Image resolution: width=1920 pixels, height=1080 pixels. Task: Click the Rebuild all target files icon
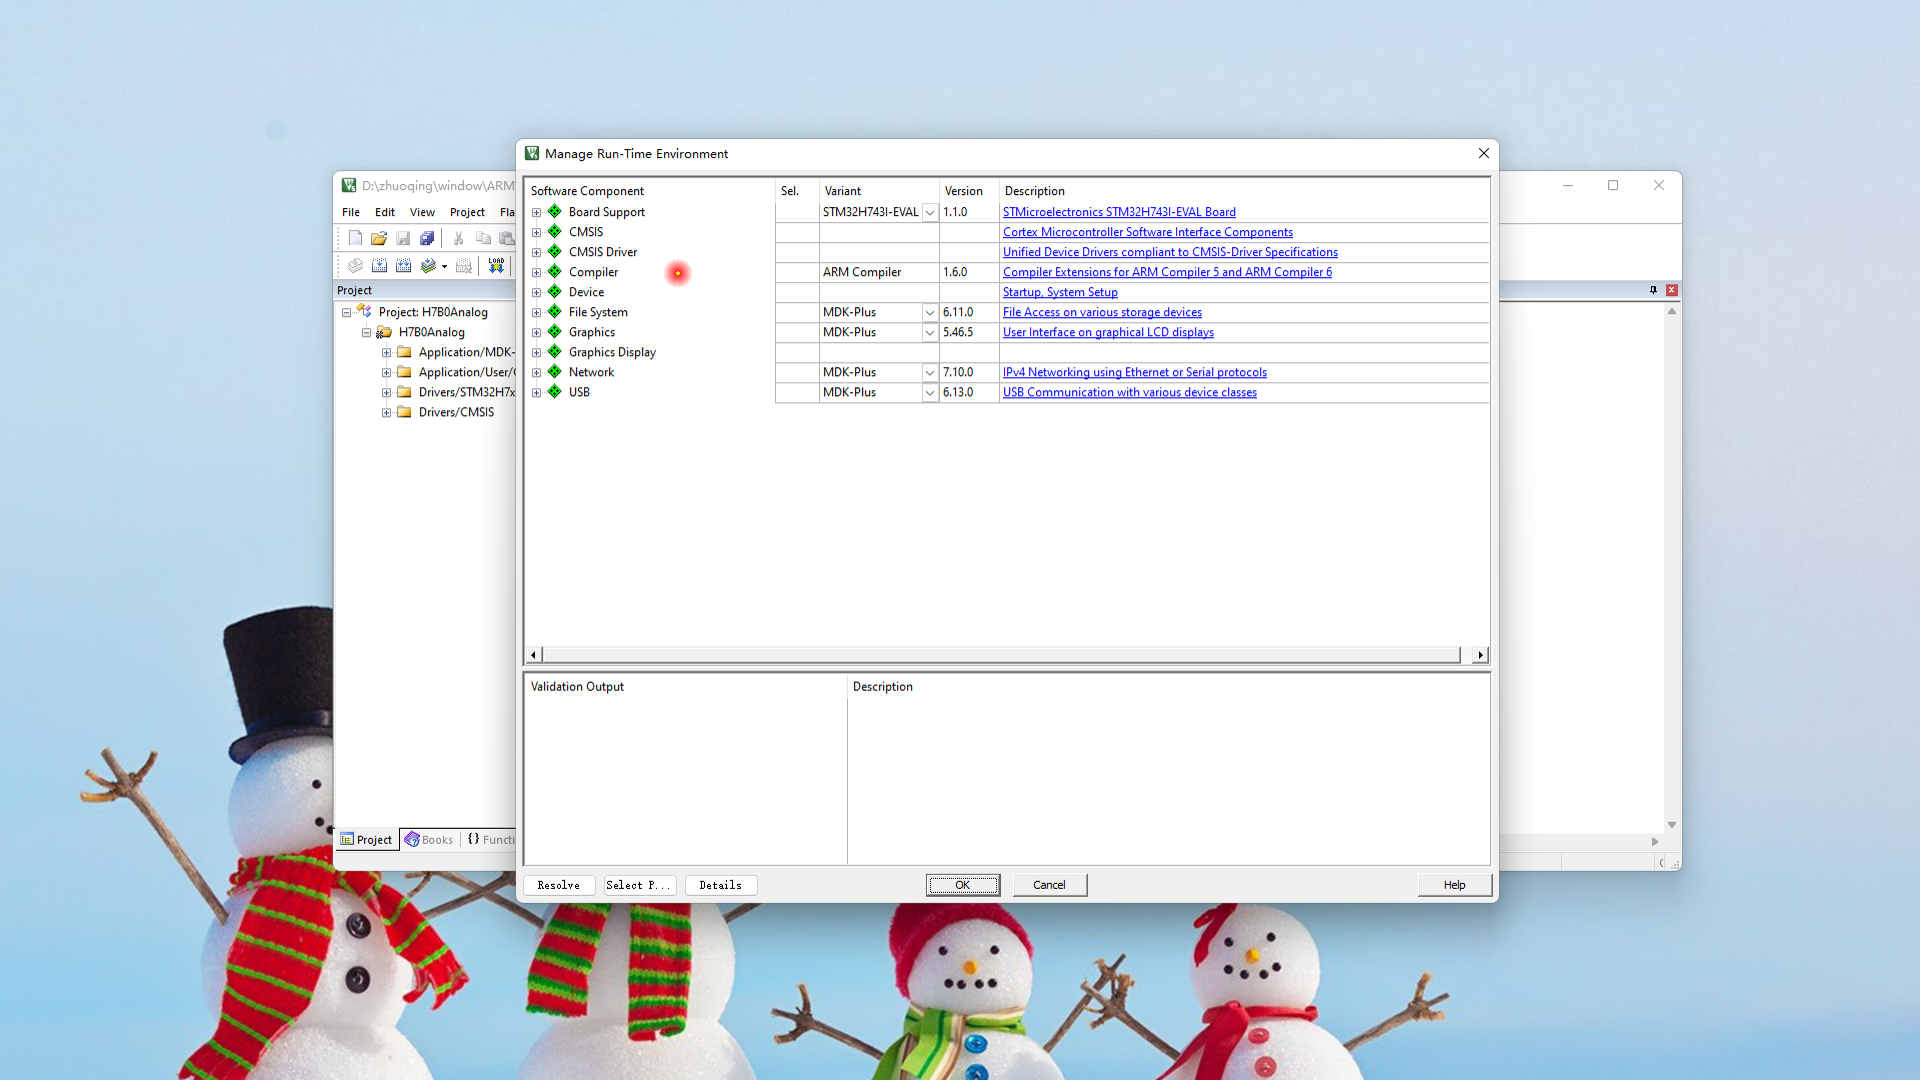click(403, 266)
